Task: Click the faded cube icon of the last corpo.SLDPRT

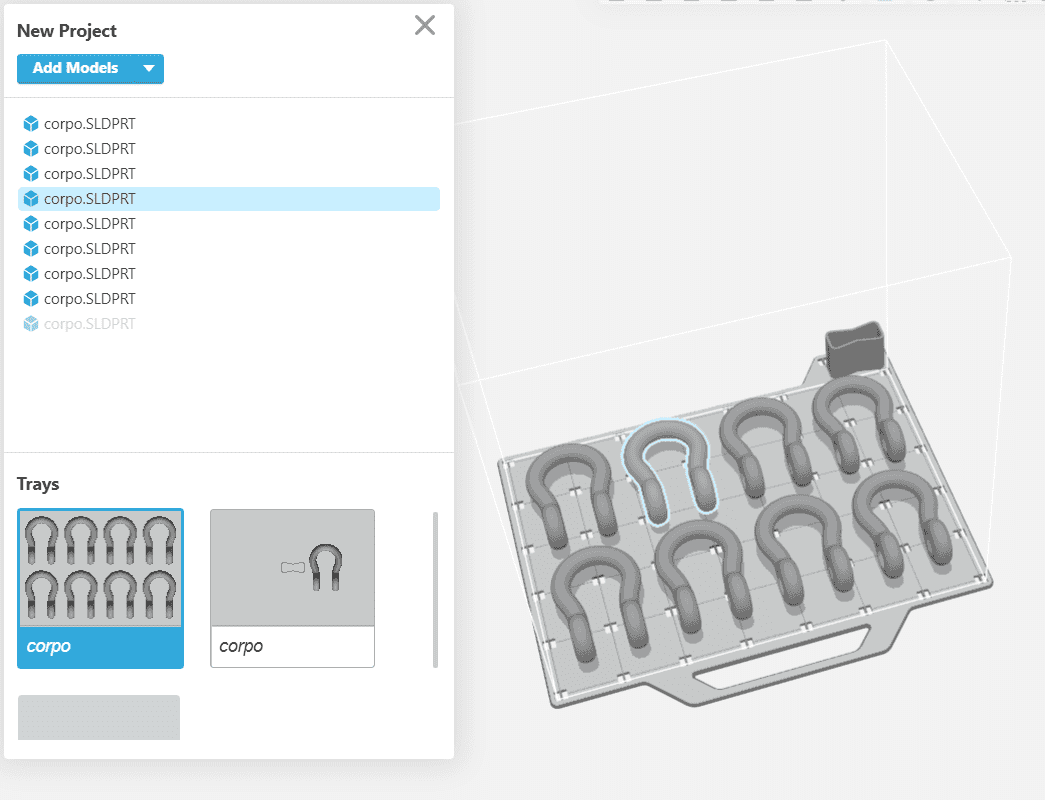Action: click(x=29, y=323)
